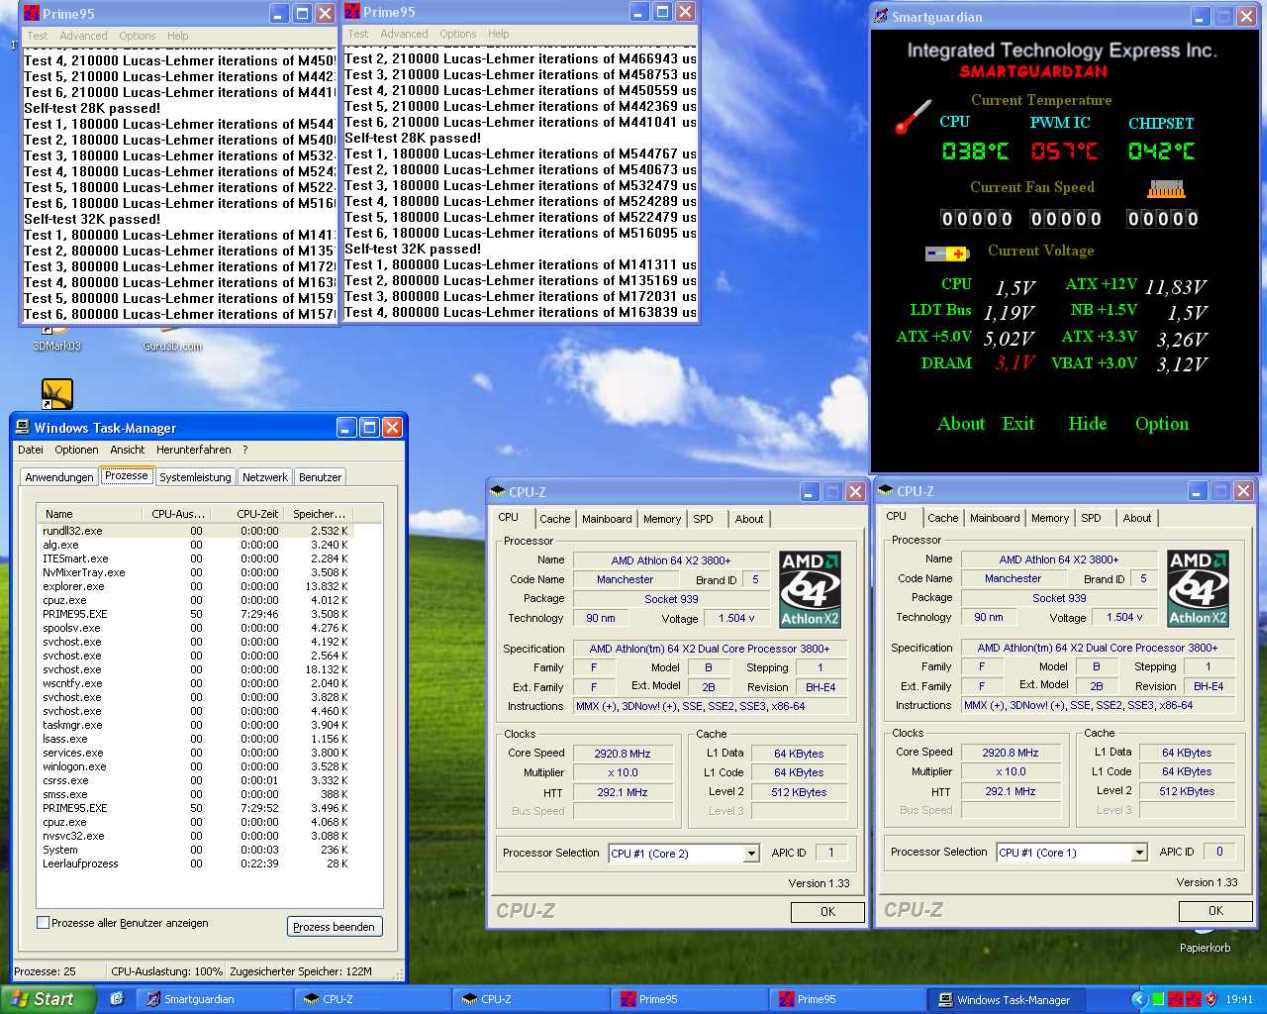
Task: Click the AMD Athlon X2 logo in Core 1 CPU-Z window
Action: 1197,588
